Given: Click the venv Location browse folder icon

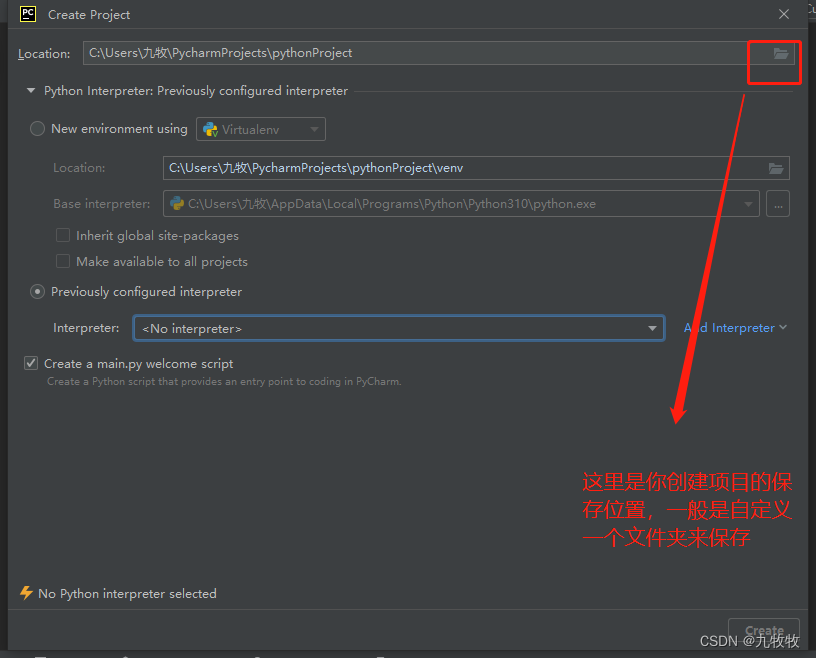Looking at the screenshot, I should [x=776, y=168].
